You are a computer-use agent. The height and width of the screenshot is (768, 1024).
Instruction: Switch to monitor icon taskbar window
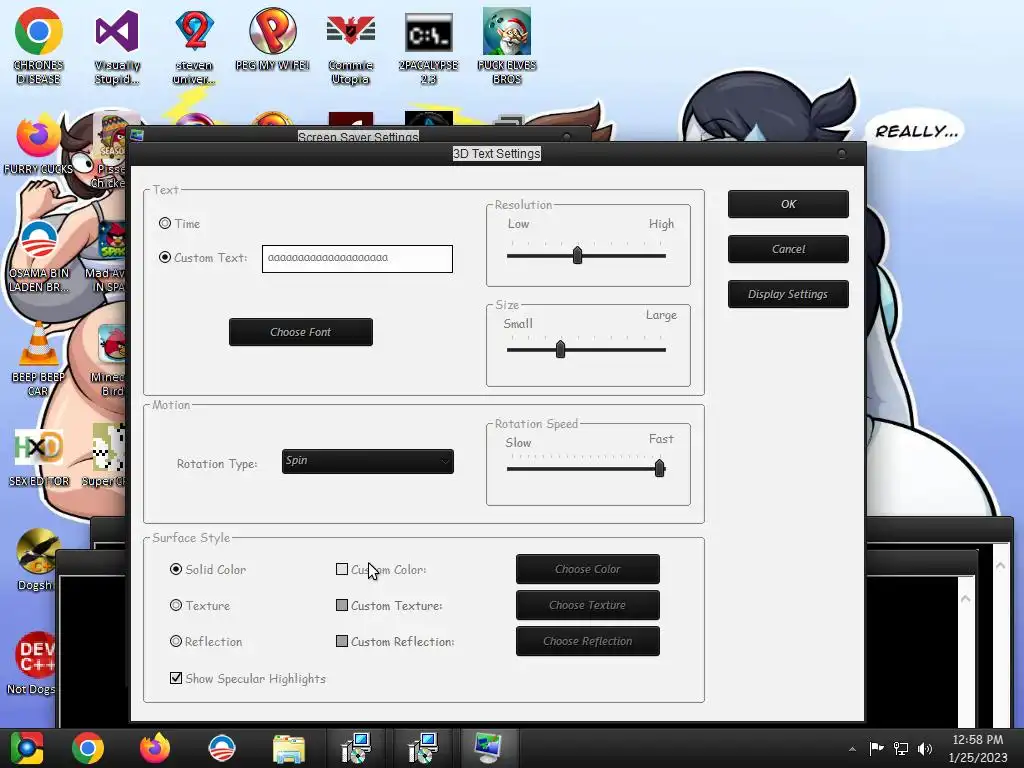point(488,748)
